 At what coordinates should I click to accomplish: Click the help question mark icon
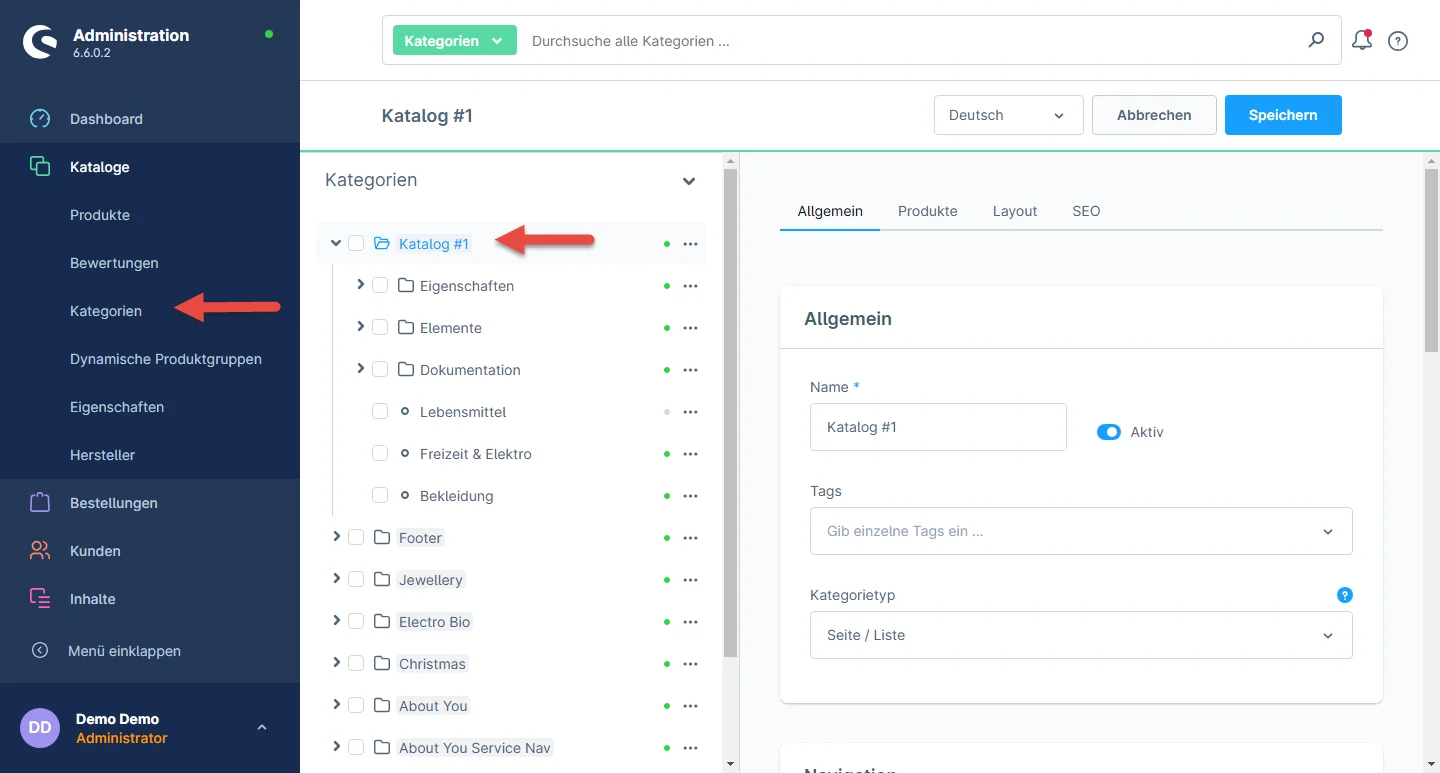[x=1398, y=41]
